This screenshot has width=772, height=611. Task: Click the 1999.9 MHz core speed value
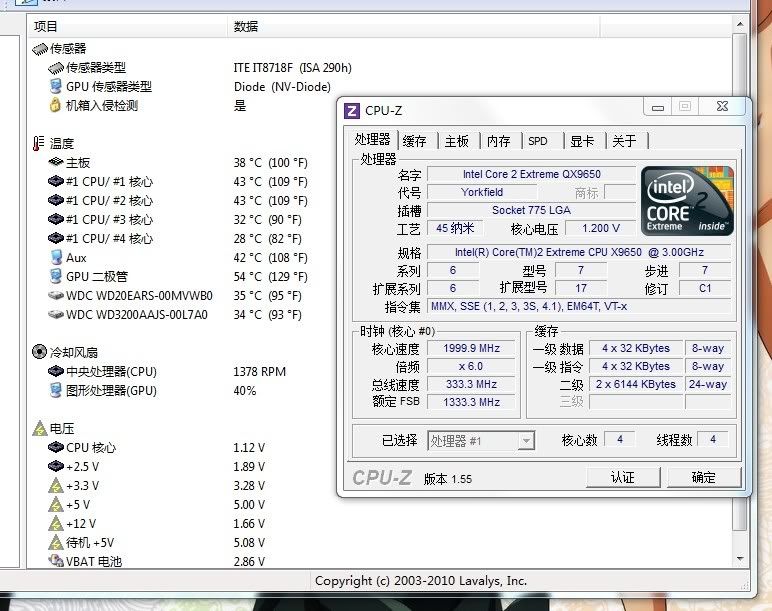471,348
